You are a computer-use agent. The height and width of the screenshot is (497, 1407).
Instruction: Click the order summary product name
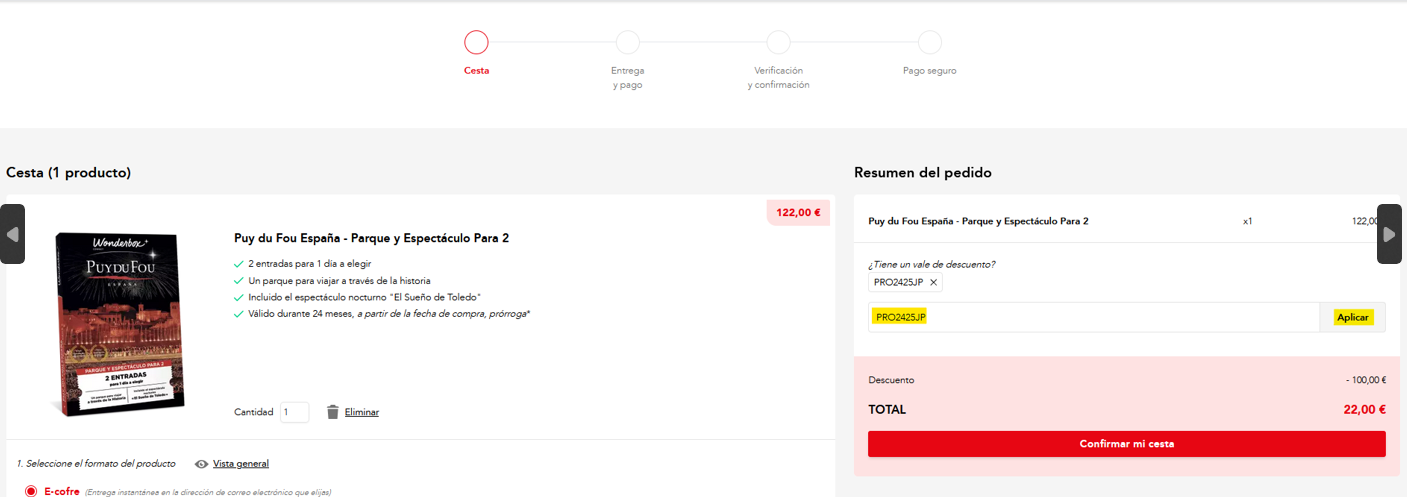[978, 221]
